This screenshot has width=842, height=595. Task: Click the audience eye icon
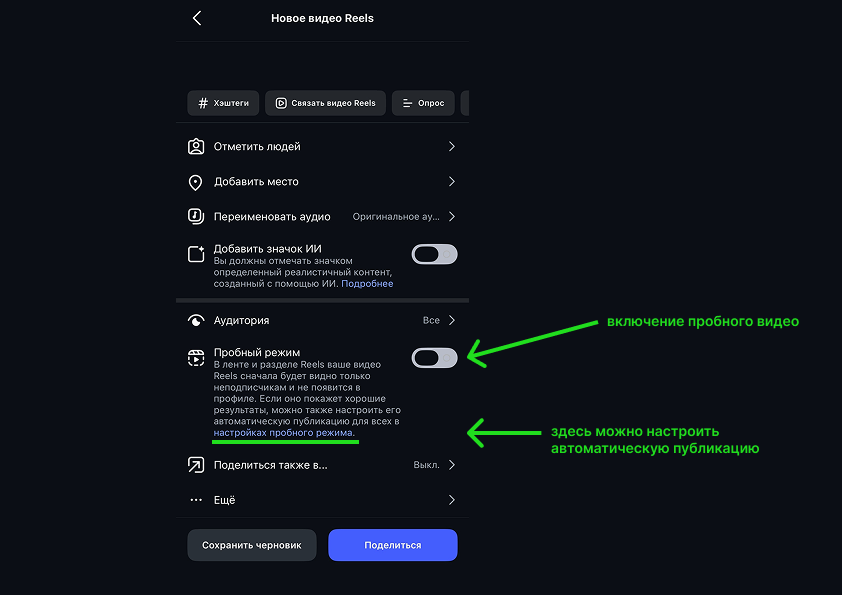(196, 321)
